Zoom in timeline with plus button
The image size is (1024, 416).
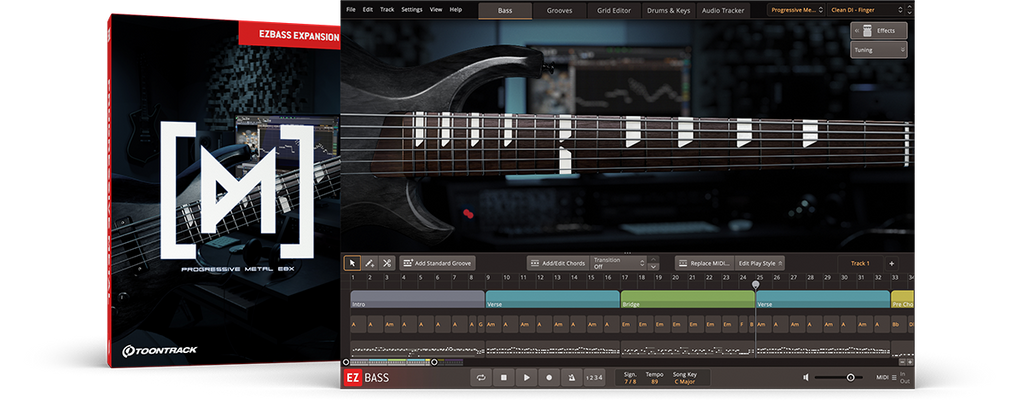pyautogui.click(x=910, y=362)
